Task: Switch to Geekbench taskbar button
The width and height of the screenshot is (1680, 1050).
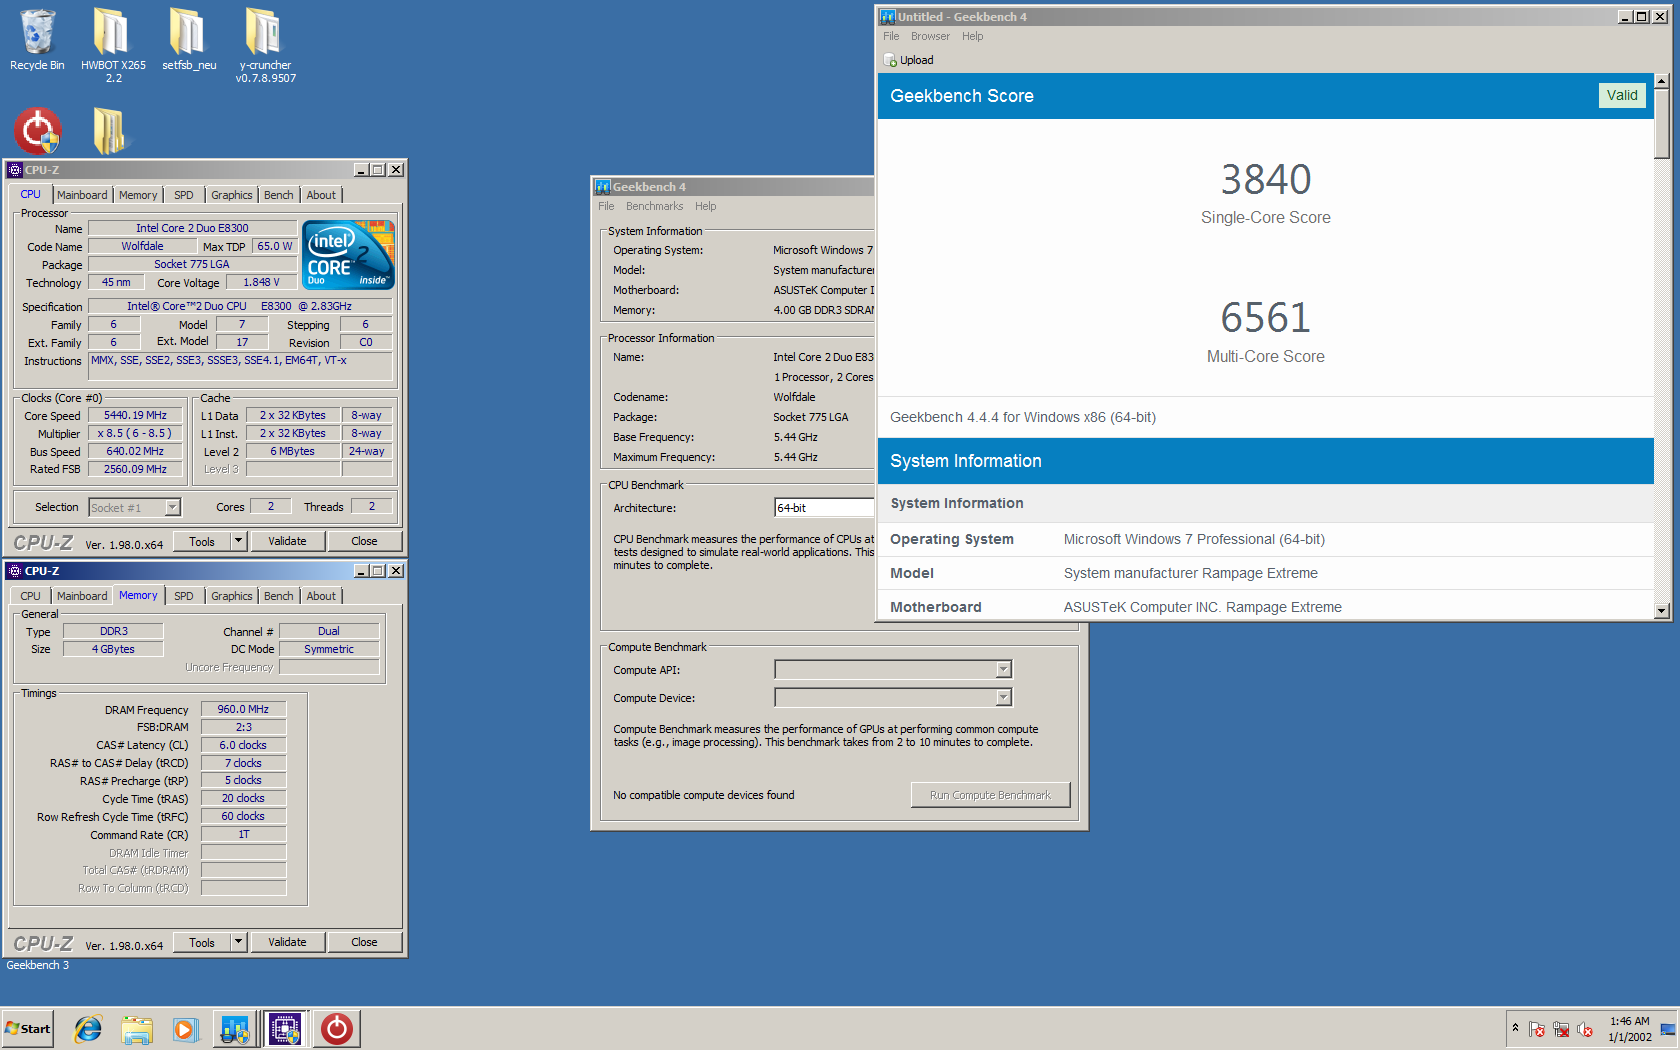Action: point(235,1029)
